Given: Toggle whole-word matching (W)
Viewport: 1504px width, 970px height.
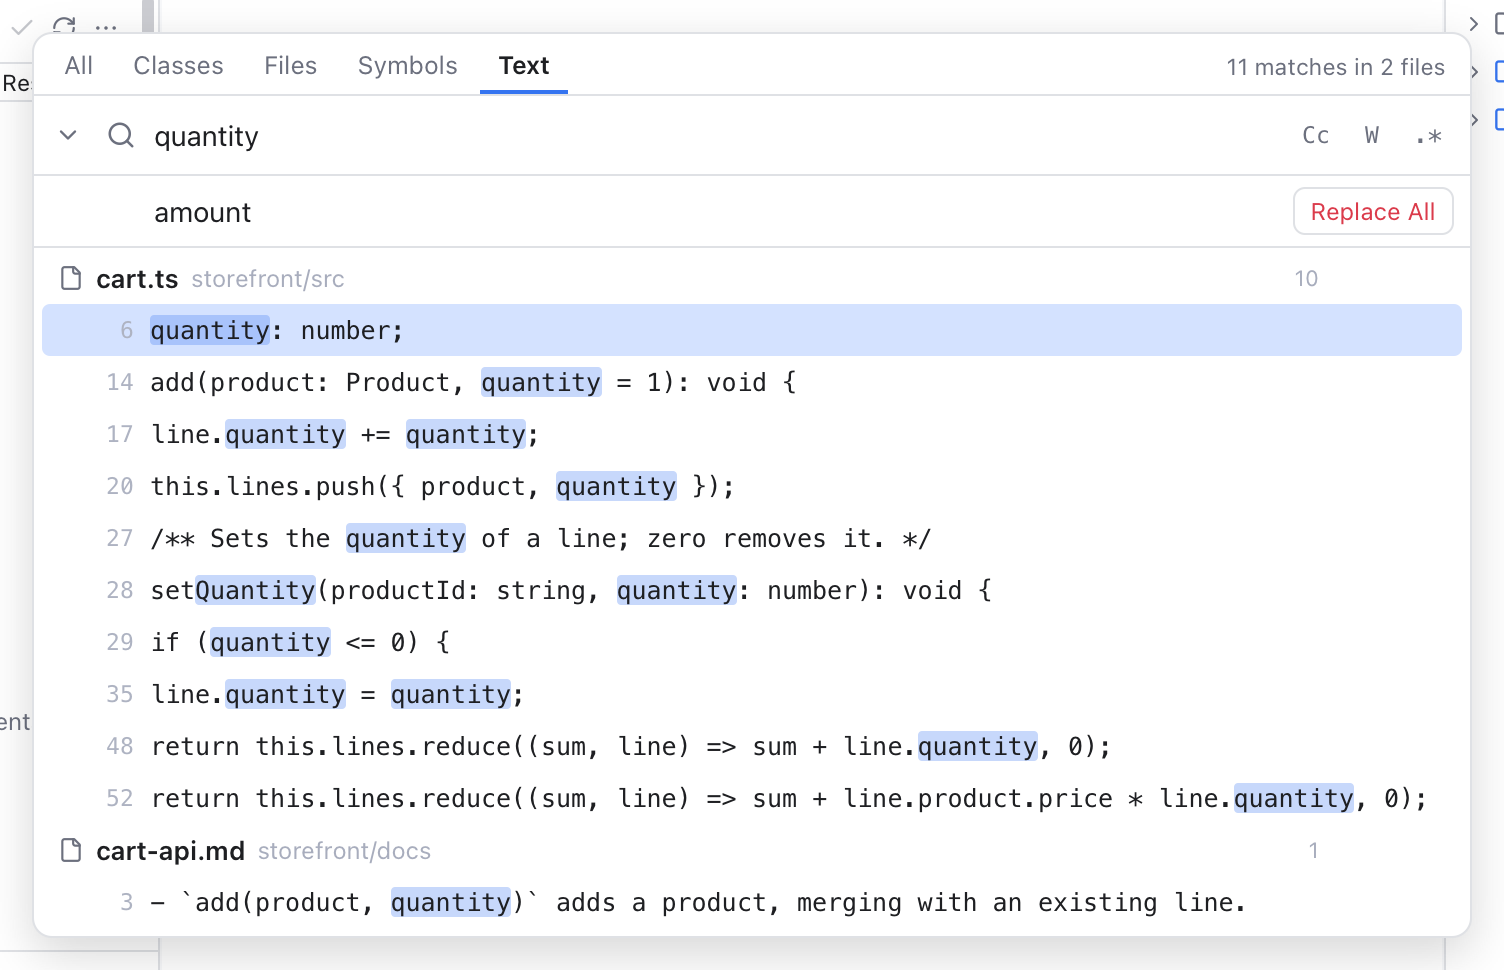Looking at the screenshot, I should (x=1372, y=135).
